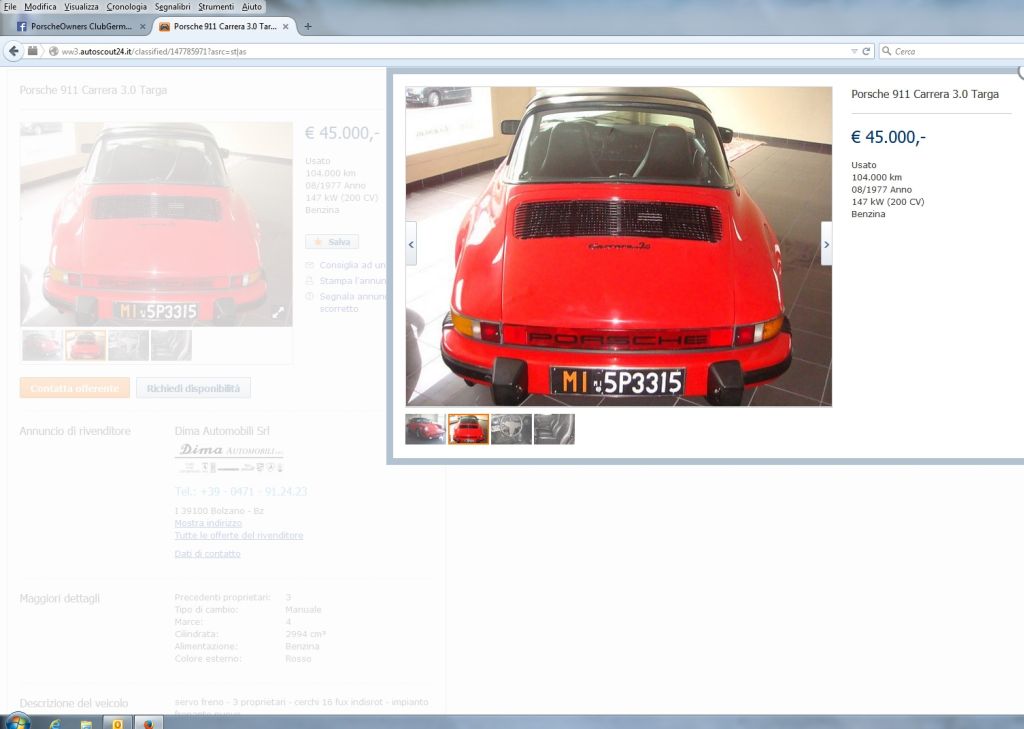Image resolution: width=1024 pixels, height=729 pixels.
Task: Close the Porsche 911 Carrera tab
Action: click(285, 27)
